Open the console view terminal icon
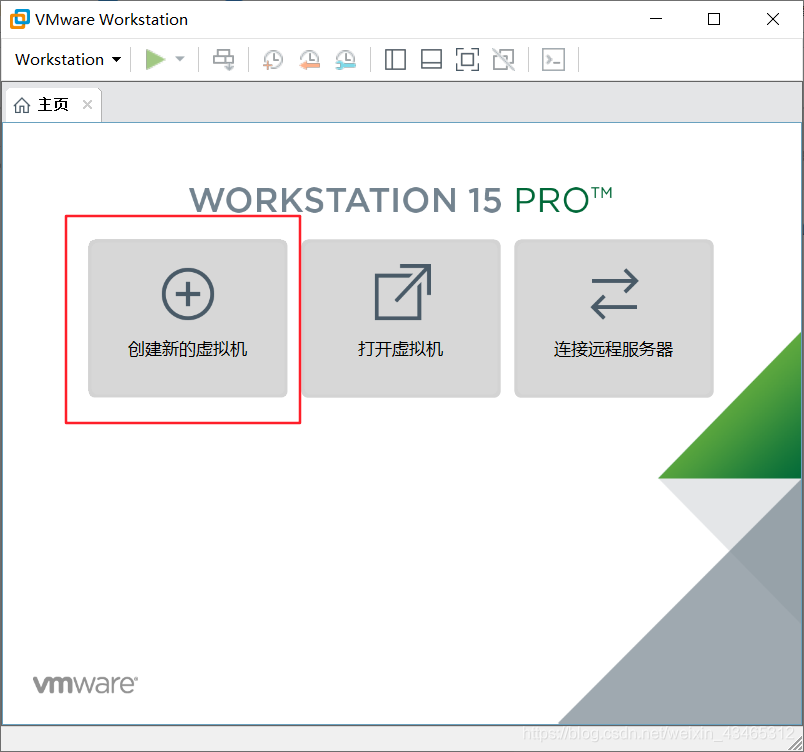This screenshot has height=752, width=804. [x=553, y=59]
